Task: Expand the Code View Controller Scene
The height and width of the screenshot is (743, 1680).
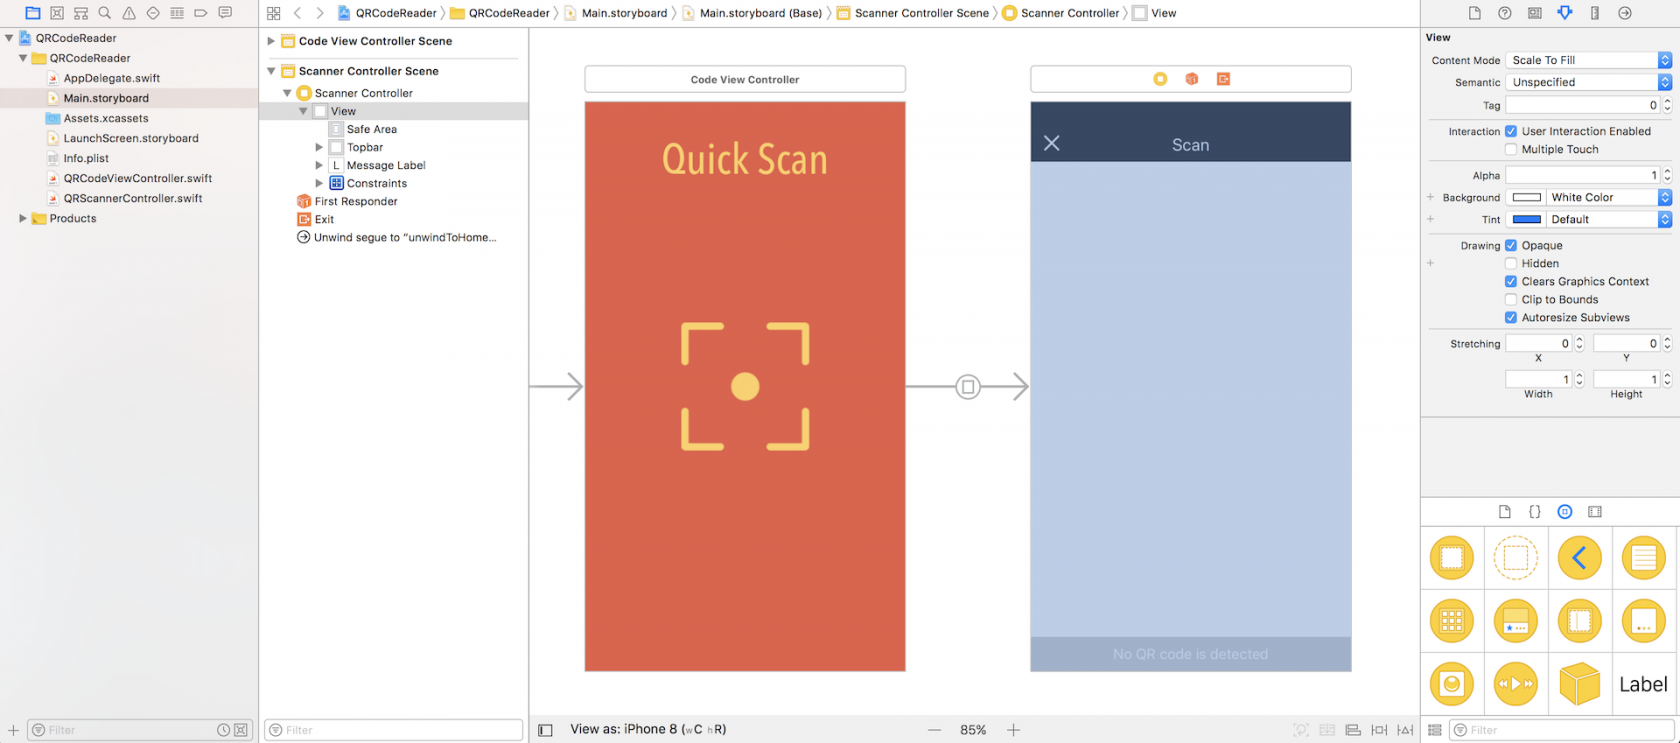Action: (271, 41)
